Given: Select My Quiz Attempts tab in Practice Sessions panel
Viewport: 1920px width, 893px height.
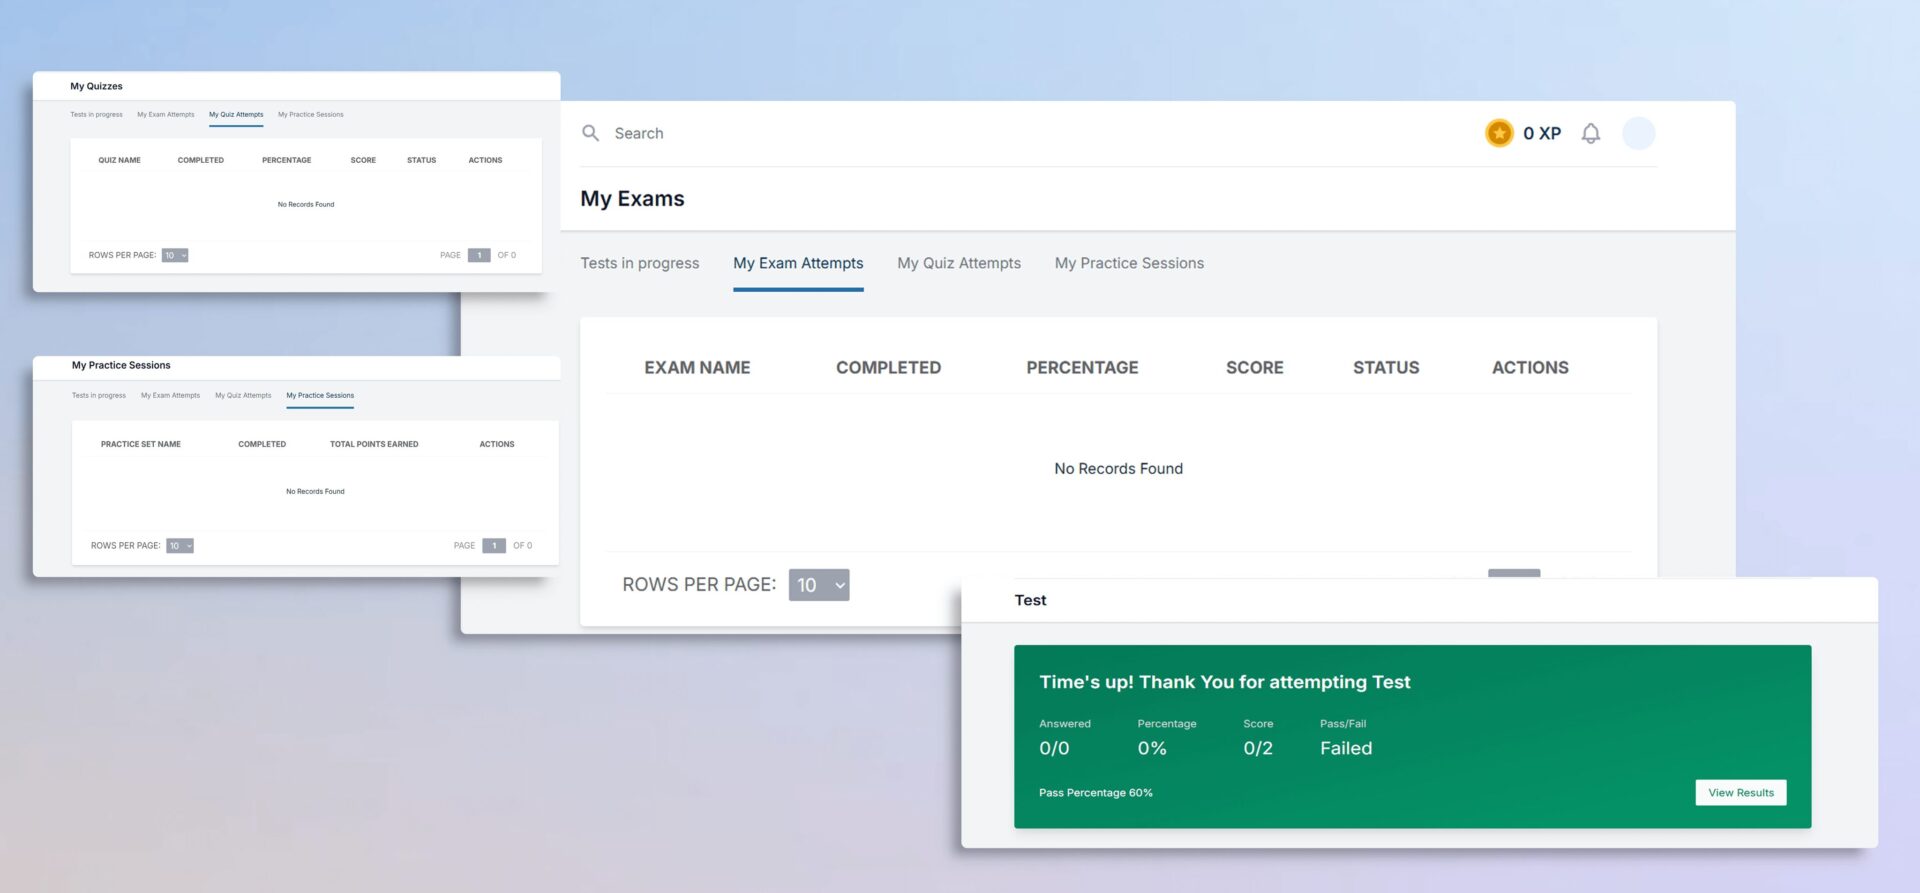Looking at the screenshot, I should point(243,396).
